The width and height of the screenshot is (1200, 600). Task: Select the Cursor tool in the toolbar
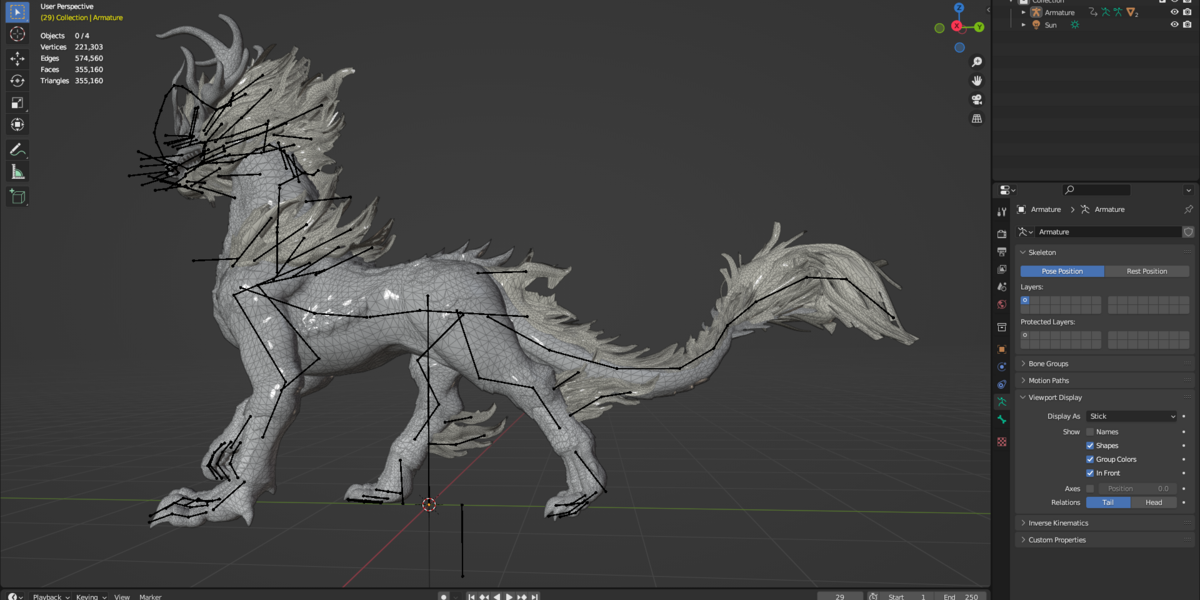coord(17,34)
